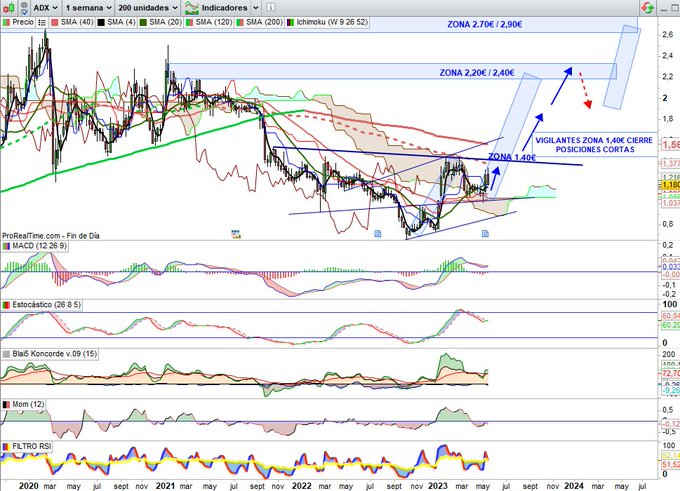Screen dimensions: 680x491
Task: Expand the arrow right of Indicadores
Action: [x=255, y=8]
